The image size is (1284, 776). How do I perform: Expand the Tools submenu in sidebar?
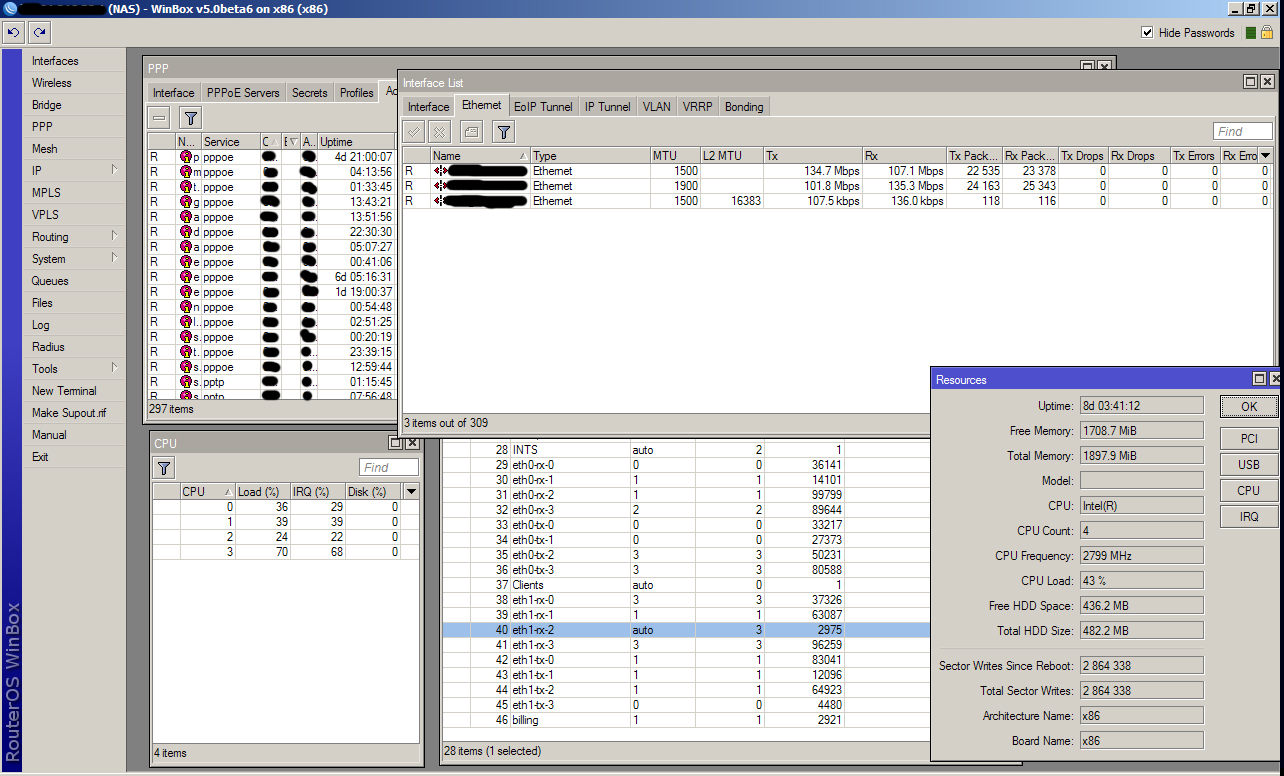115,369
